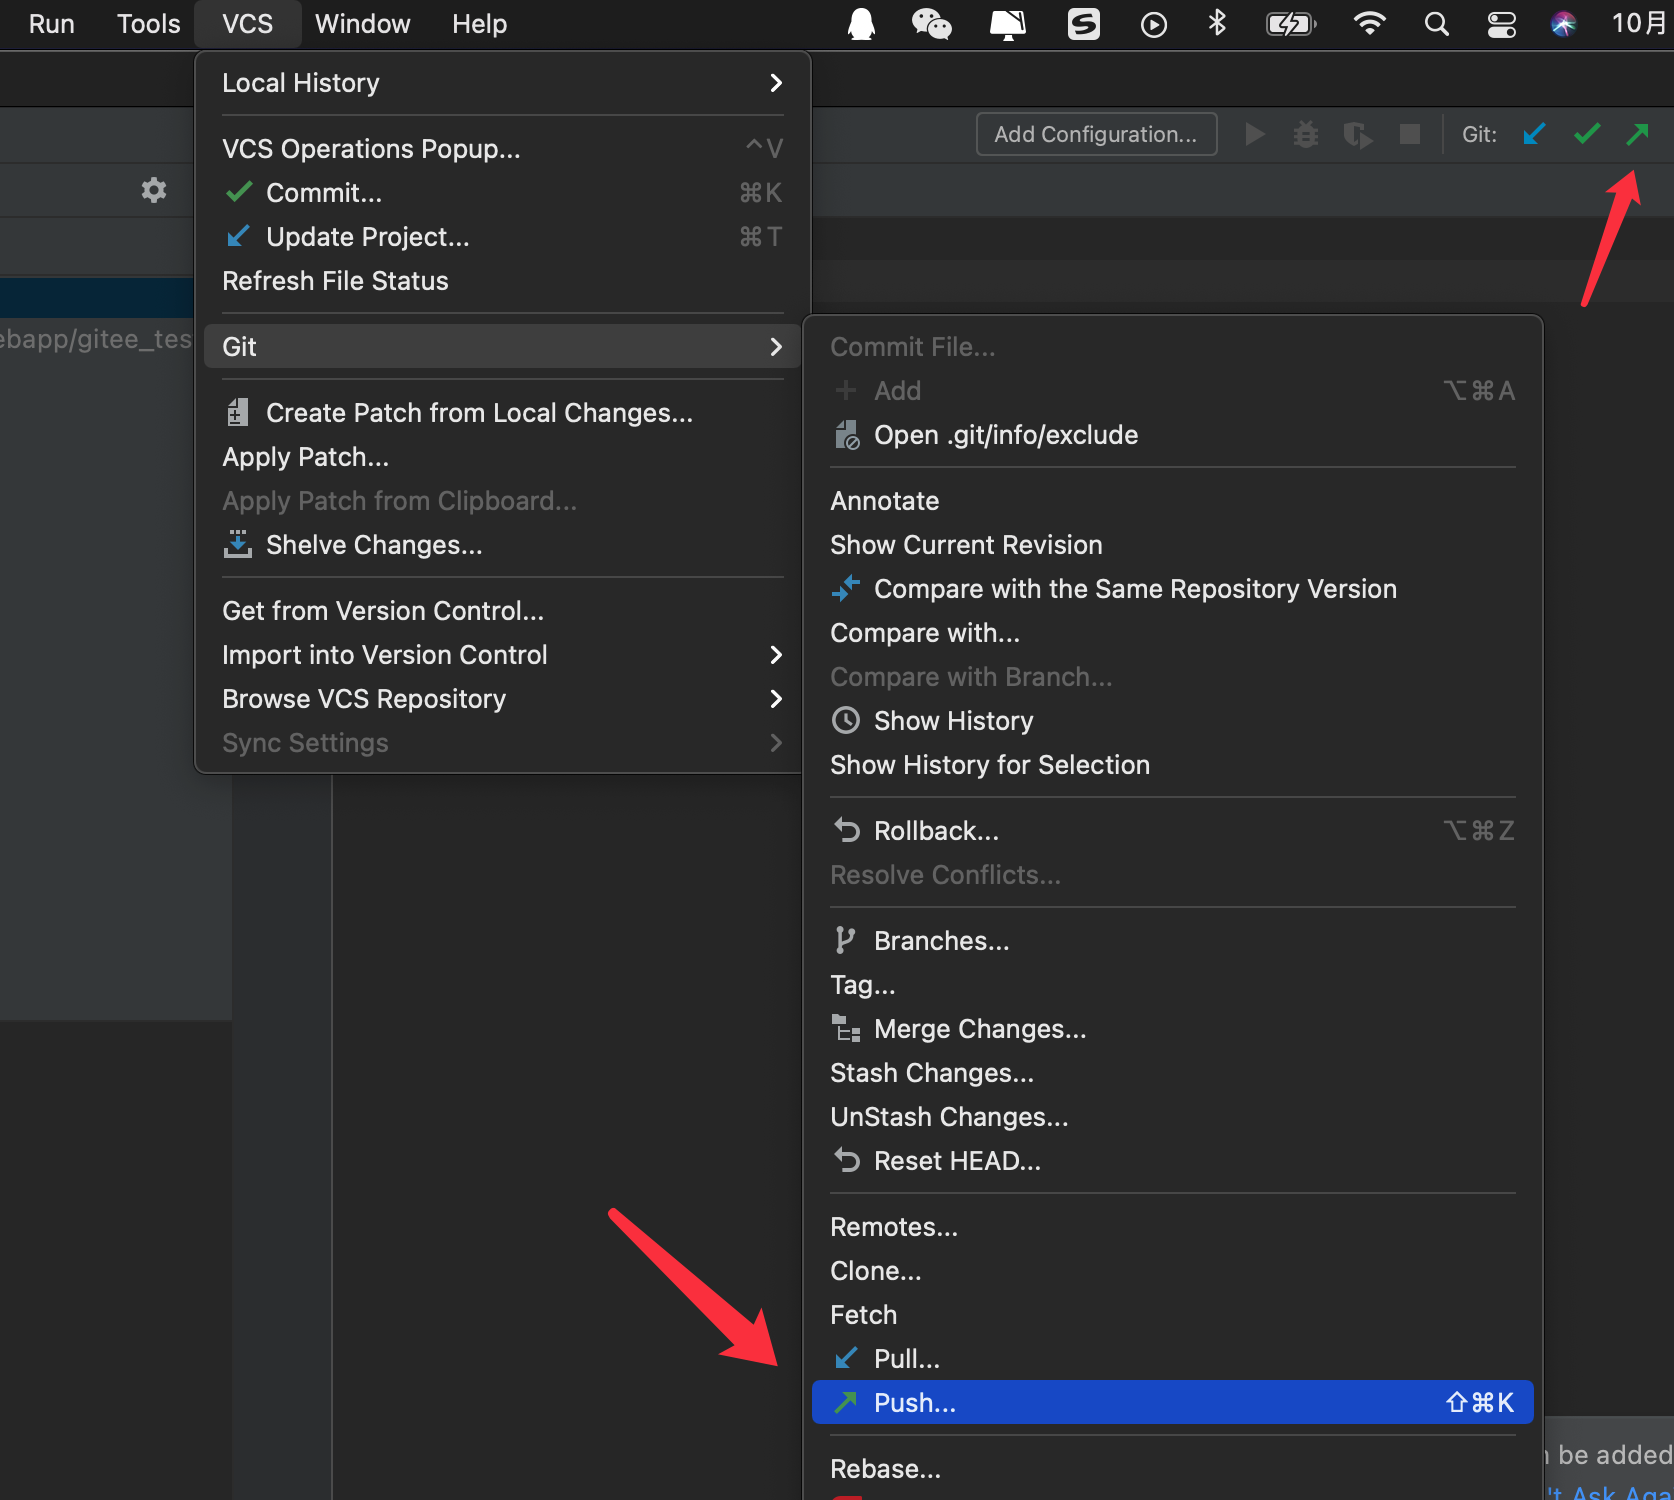Select Annotate in Git submenu
The image size is (1674, 1500).
click(x=1172, y=501)
